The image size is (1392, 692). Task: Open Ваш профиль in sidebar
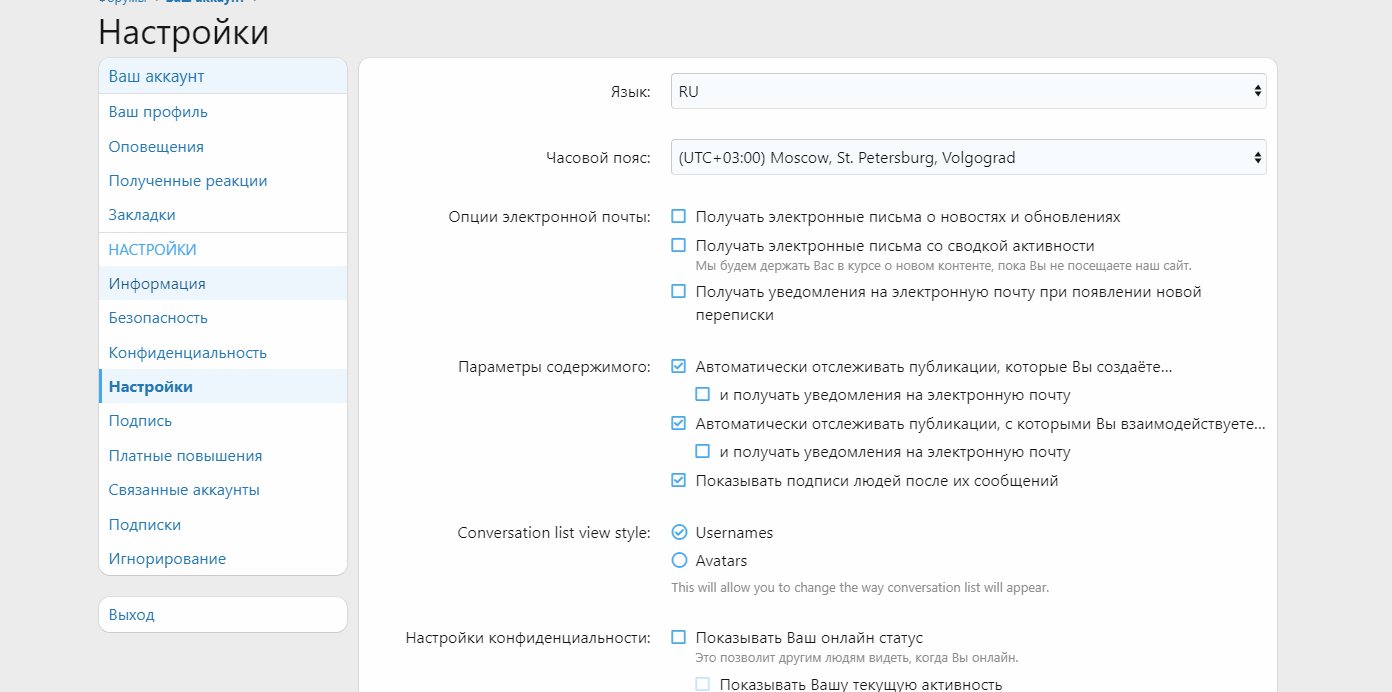(158, 112)
